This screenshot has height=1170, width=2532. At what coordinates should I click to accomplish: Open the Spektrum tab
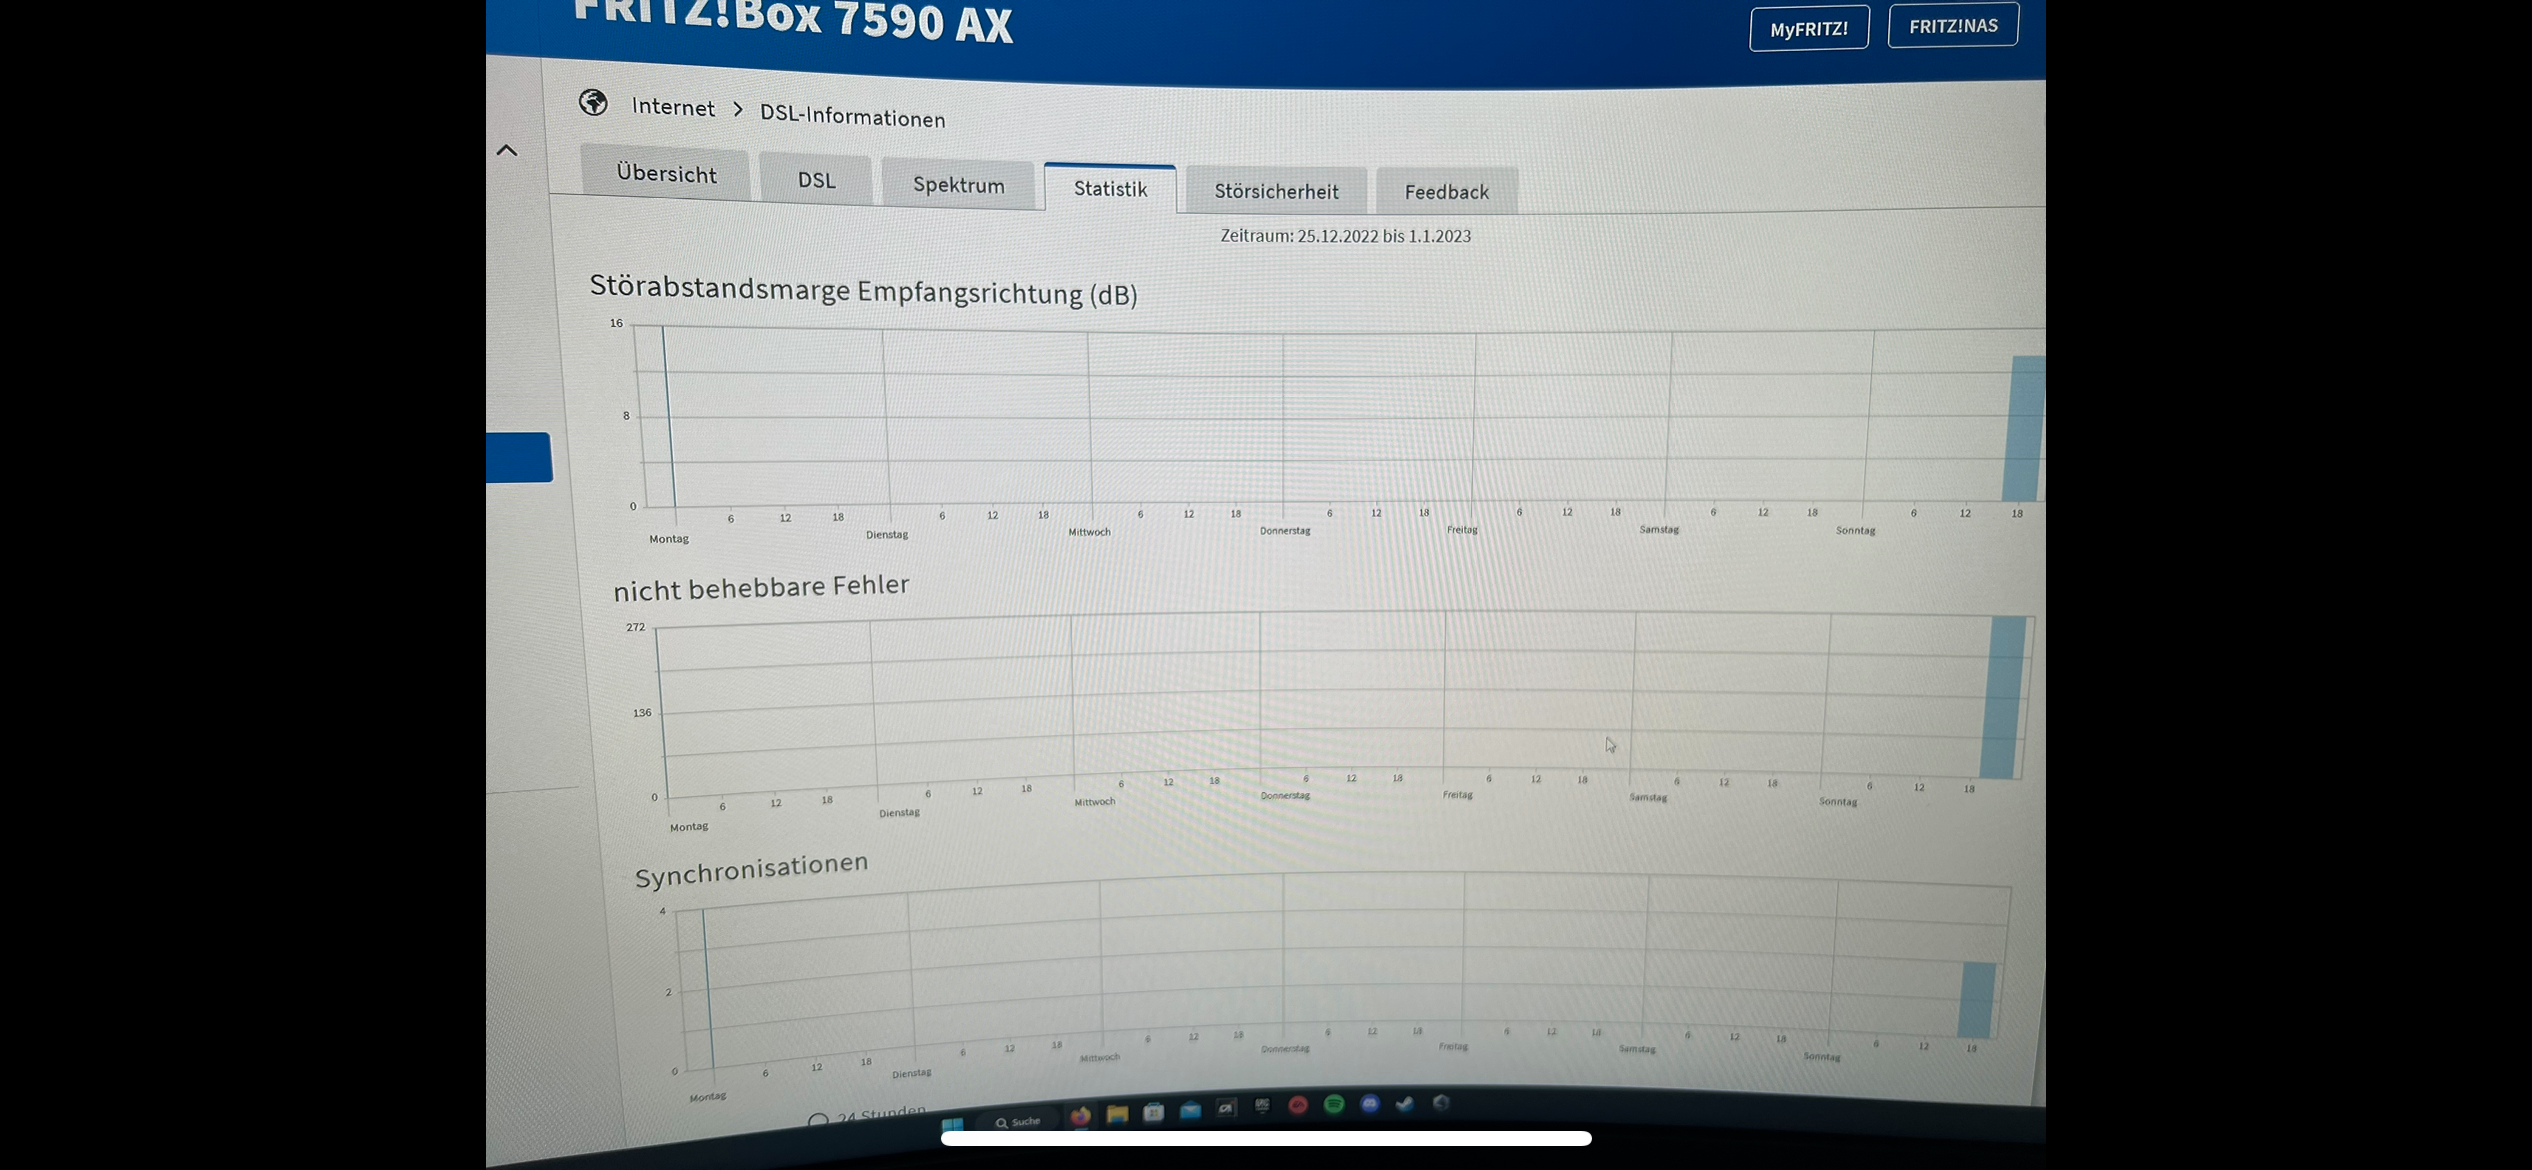click(958, 185)
